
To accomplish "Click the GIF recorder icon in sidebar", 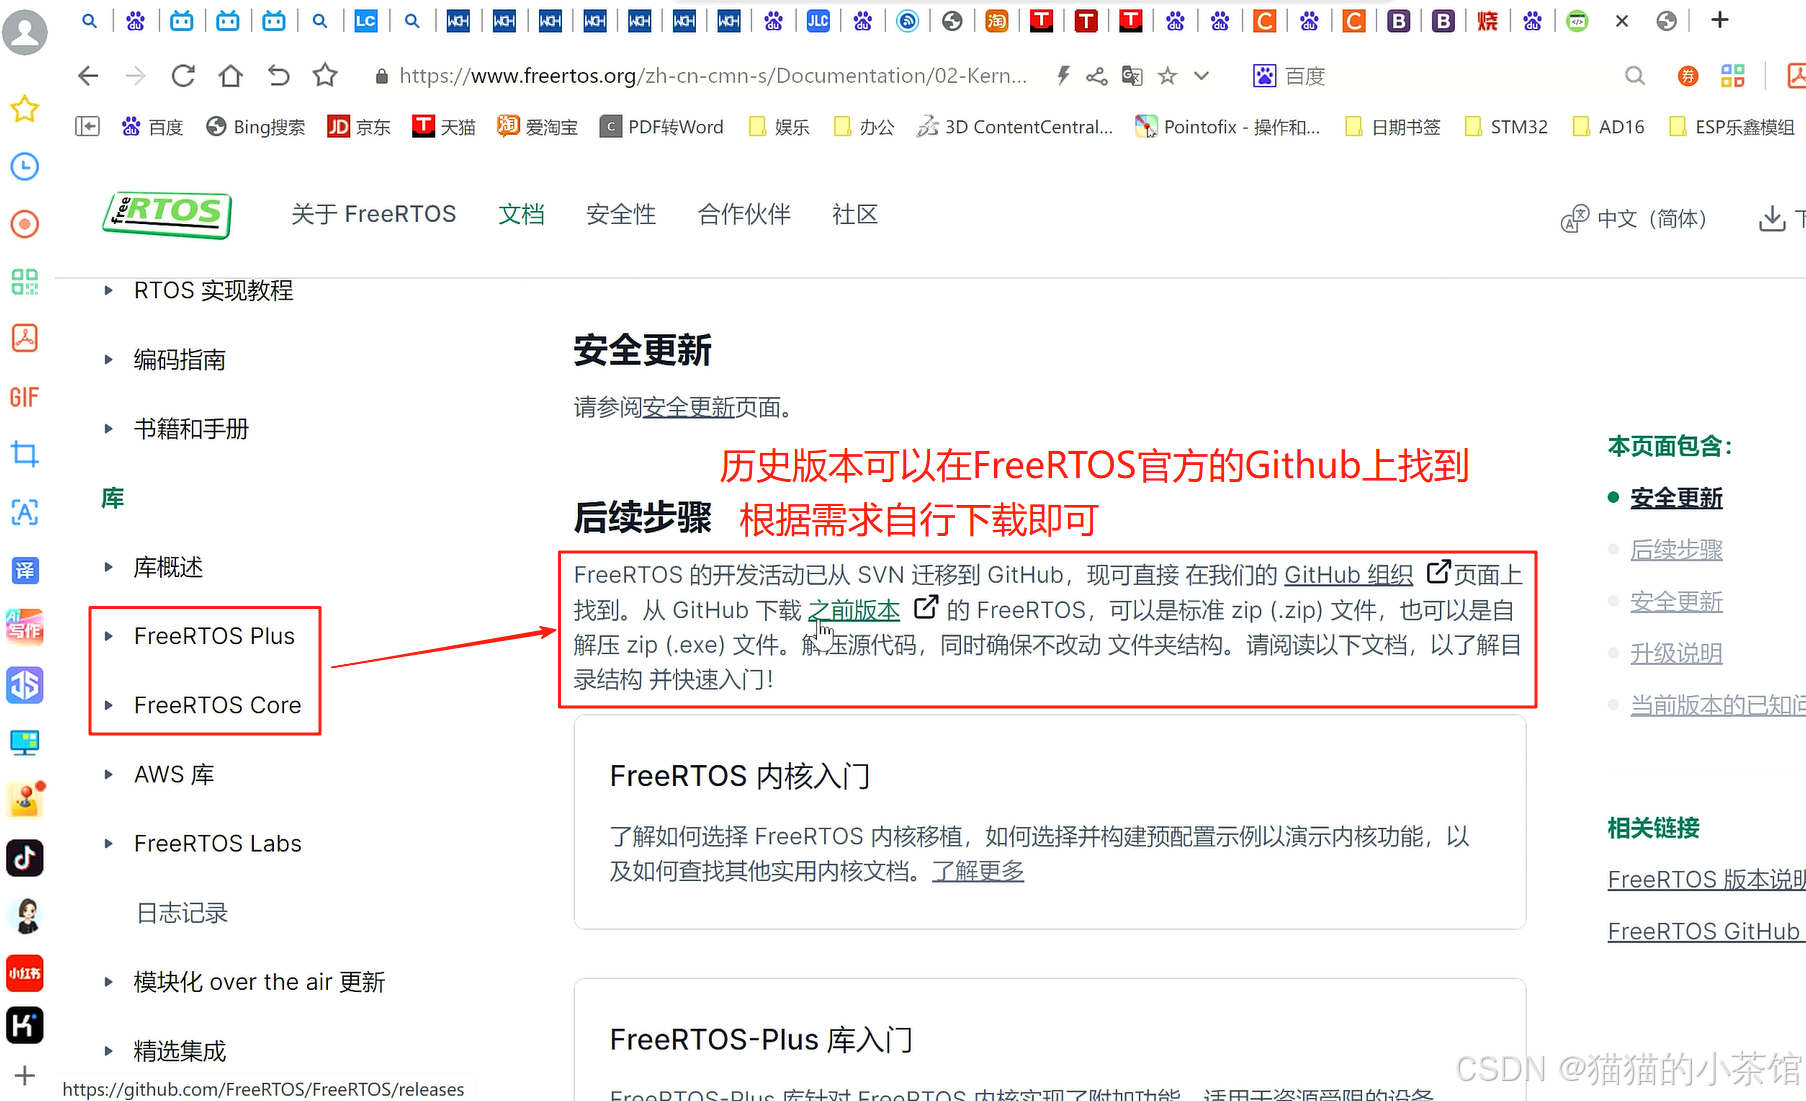I will [25, 397].
